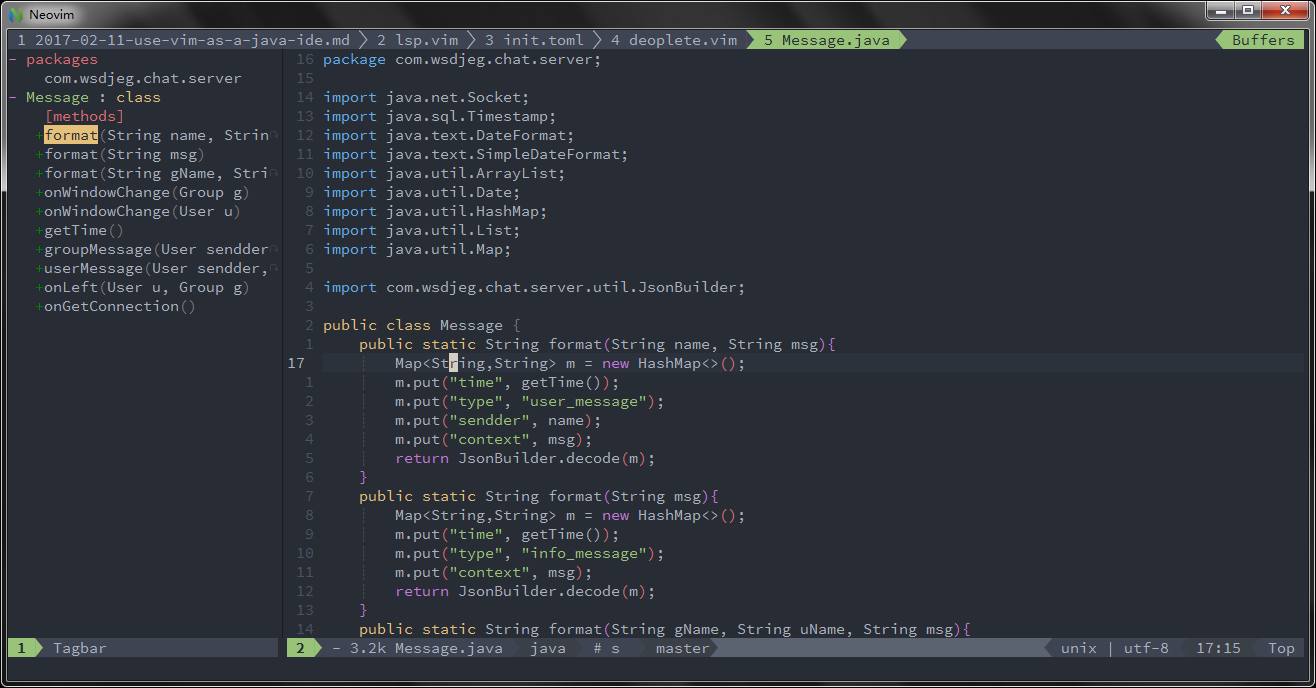The height and width of the screenshot is (688, 1316).
Task: Click the [methods] heading in Tagbar
Action: tap(84, 116)
